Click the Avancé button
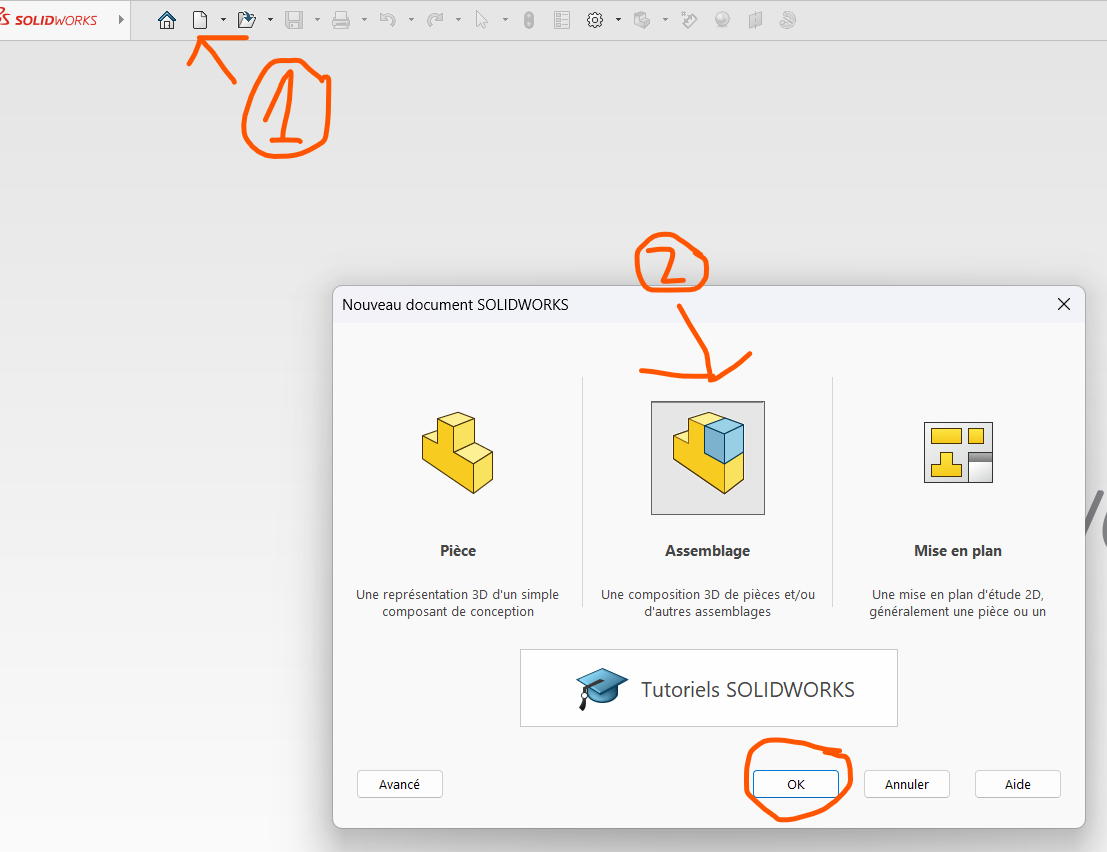 click(x=400, y=784)
